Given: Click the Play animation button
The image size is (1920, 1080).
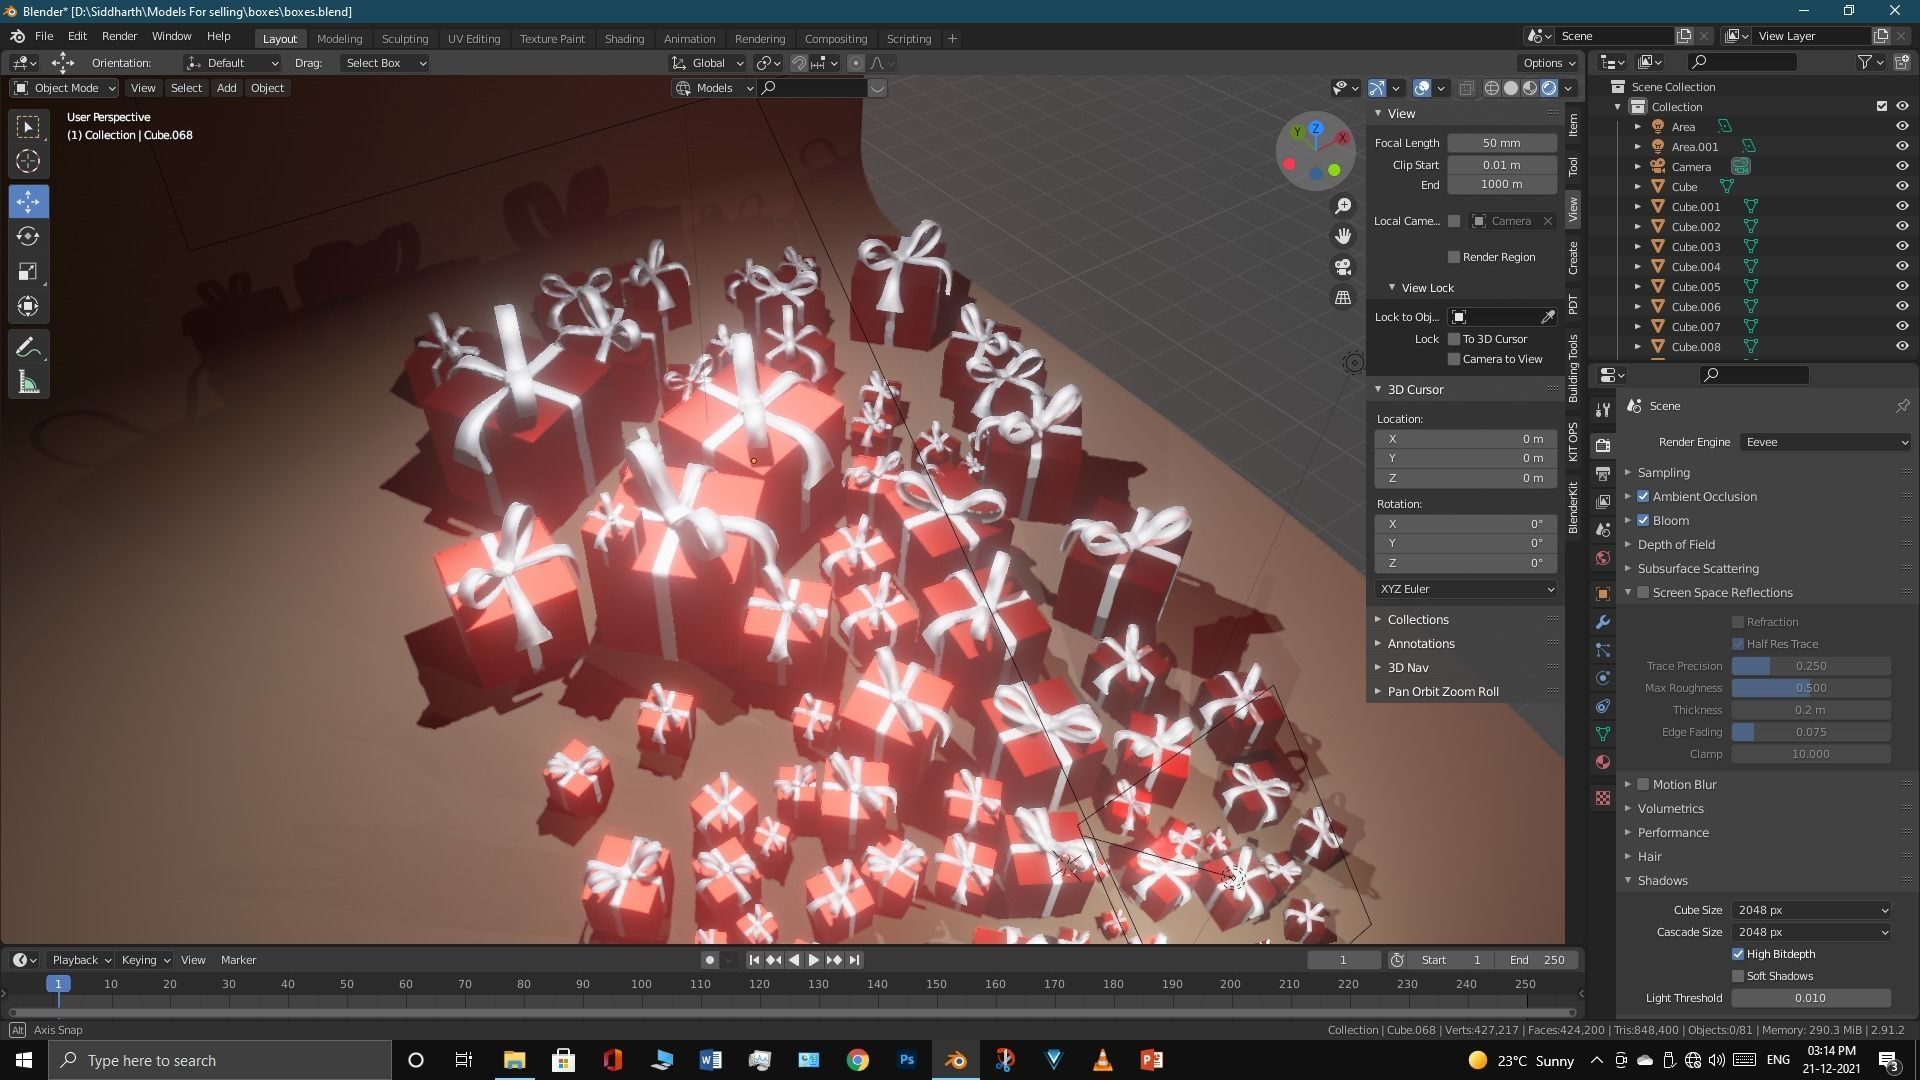Looking at the screenshot, I should tap(813, 960).
